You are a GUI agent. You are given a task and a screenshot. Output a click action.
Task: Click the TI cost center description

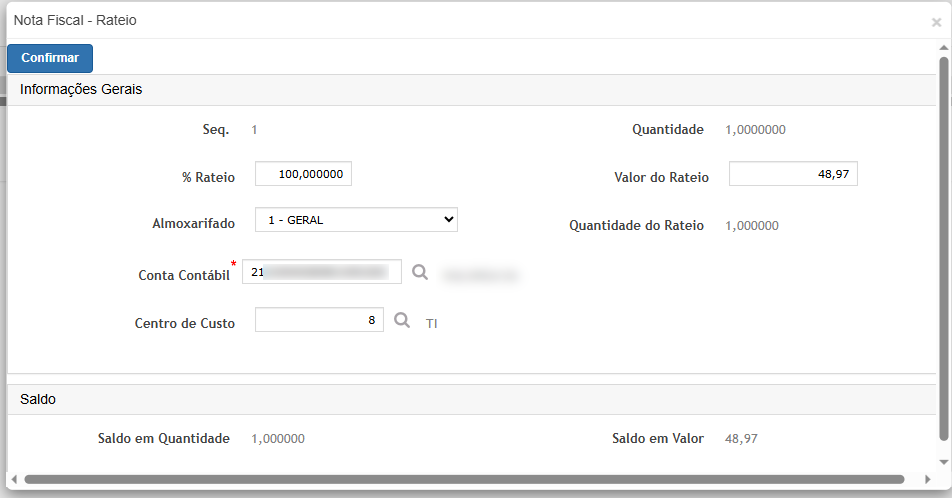(432, 323)
